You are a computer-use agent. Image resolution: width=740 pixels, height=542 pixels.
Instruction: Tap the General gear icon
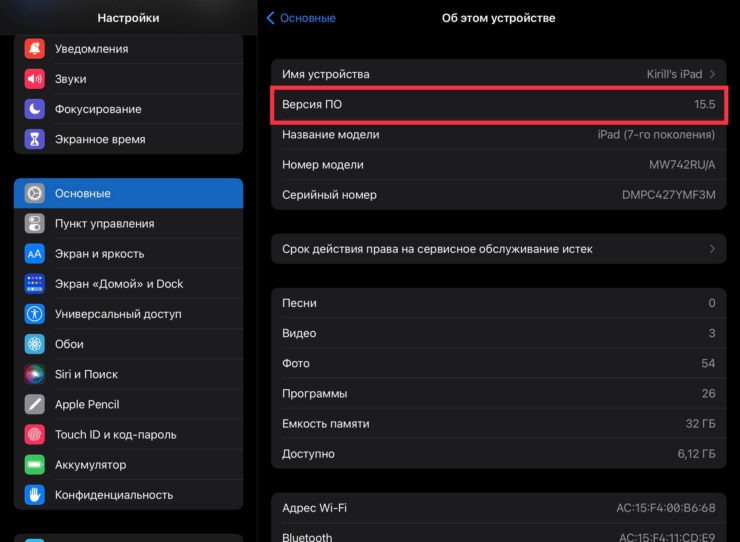tap(34, 193)
